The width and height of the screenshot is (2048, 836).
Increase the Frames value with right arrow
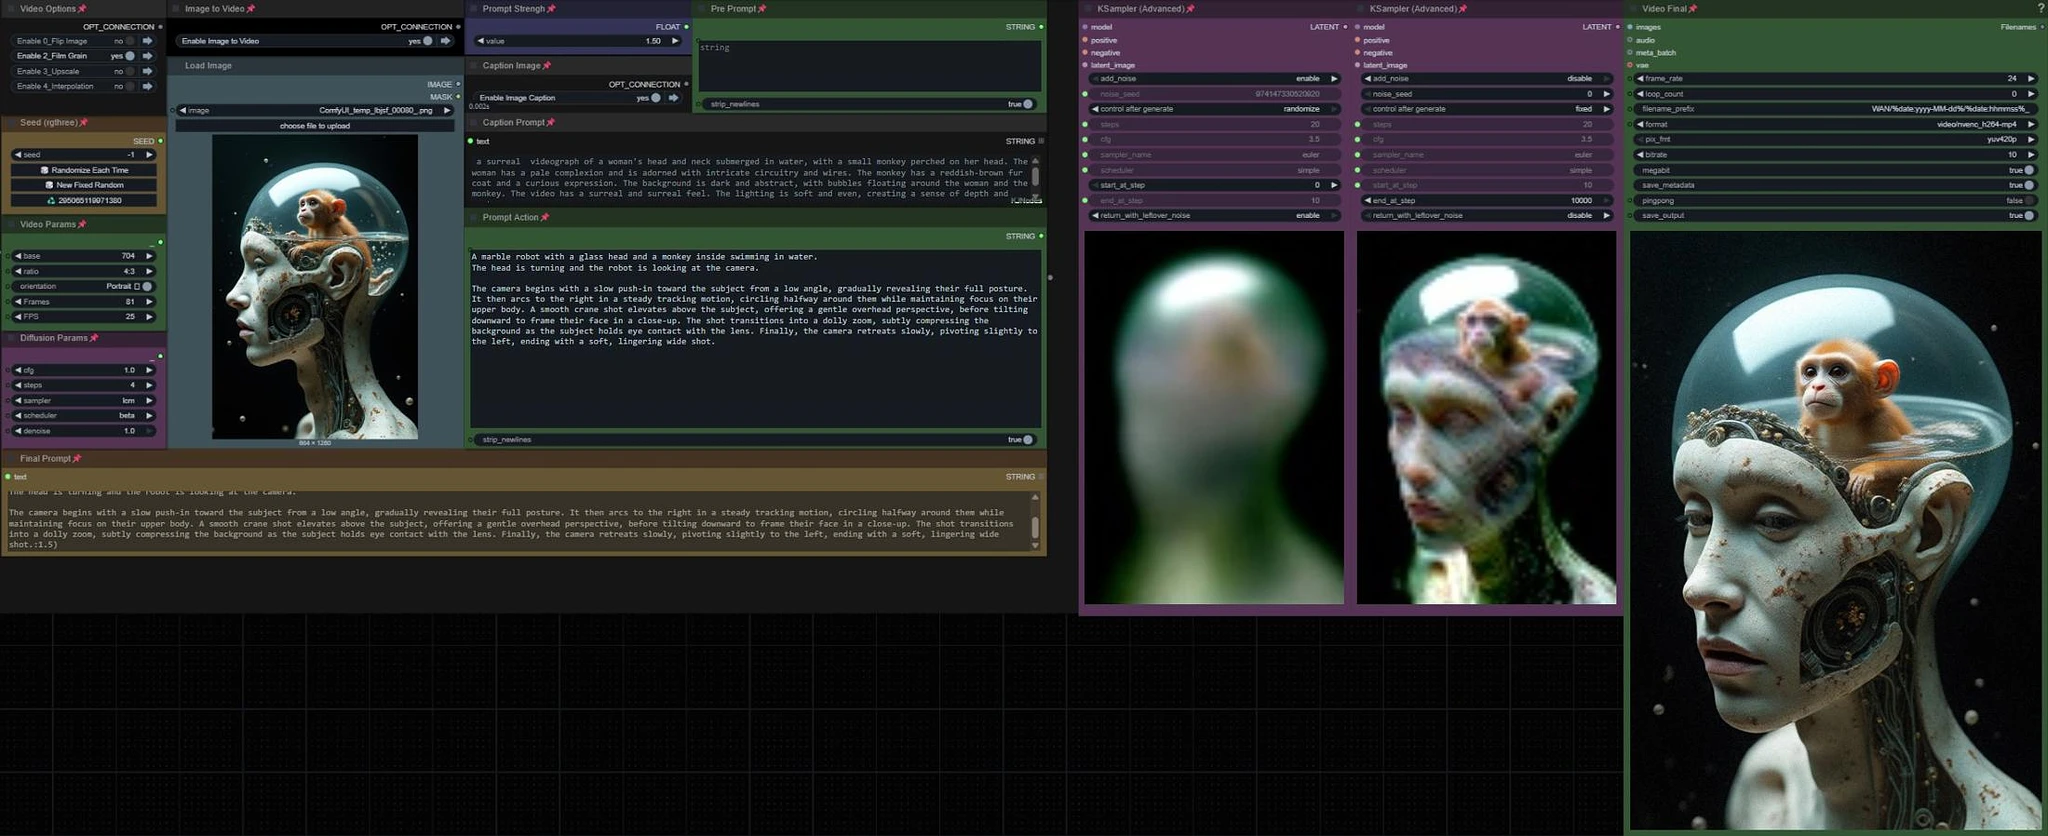(x=149, y=302)
